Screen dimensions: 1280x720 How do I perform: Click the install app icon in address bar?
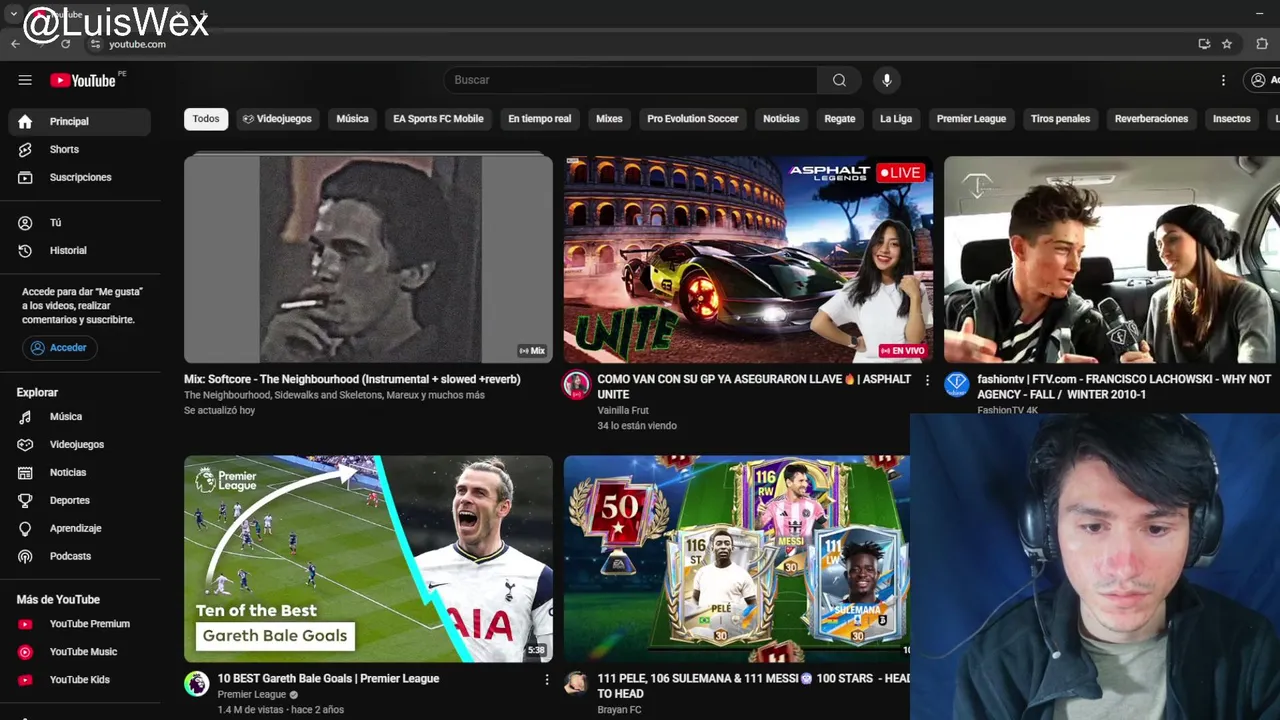(1204, 44)
